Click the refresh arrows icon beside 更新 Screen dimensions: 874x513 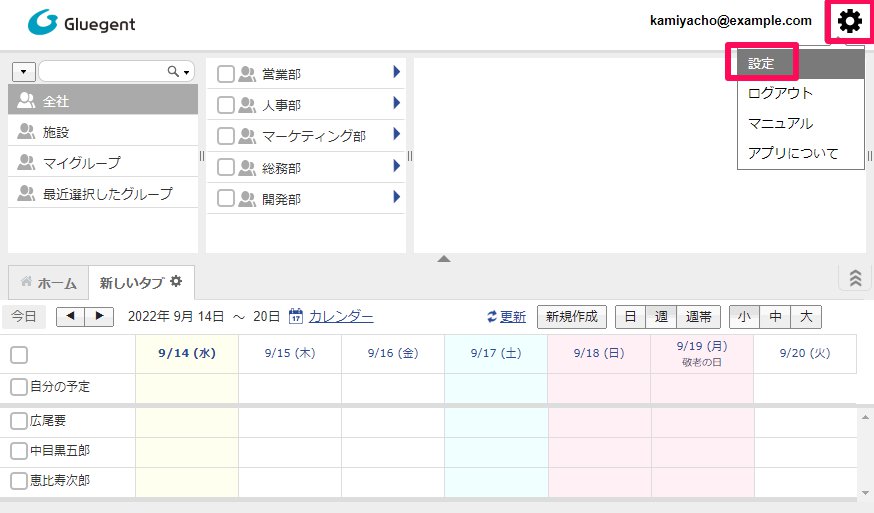click(492, 317)
